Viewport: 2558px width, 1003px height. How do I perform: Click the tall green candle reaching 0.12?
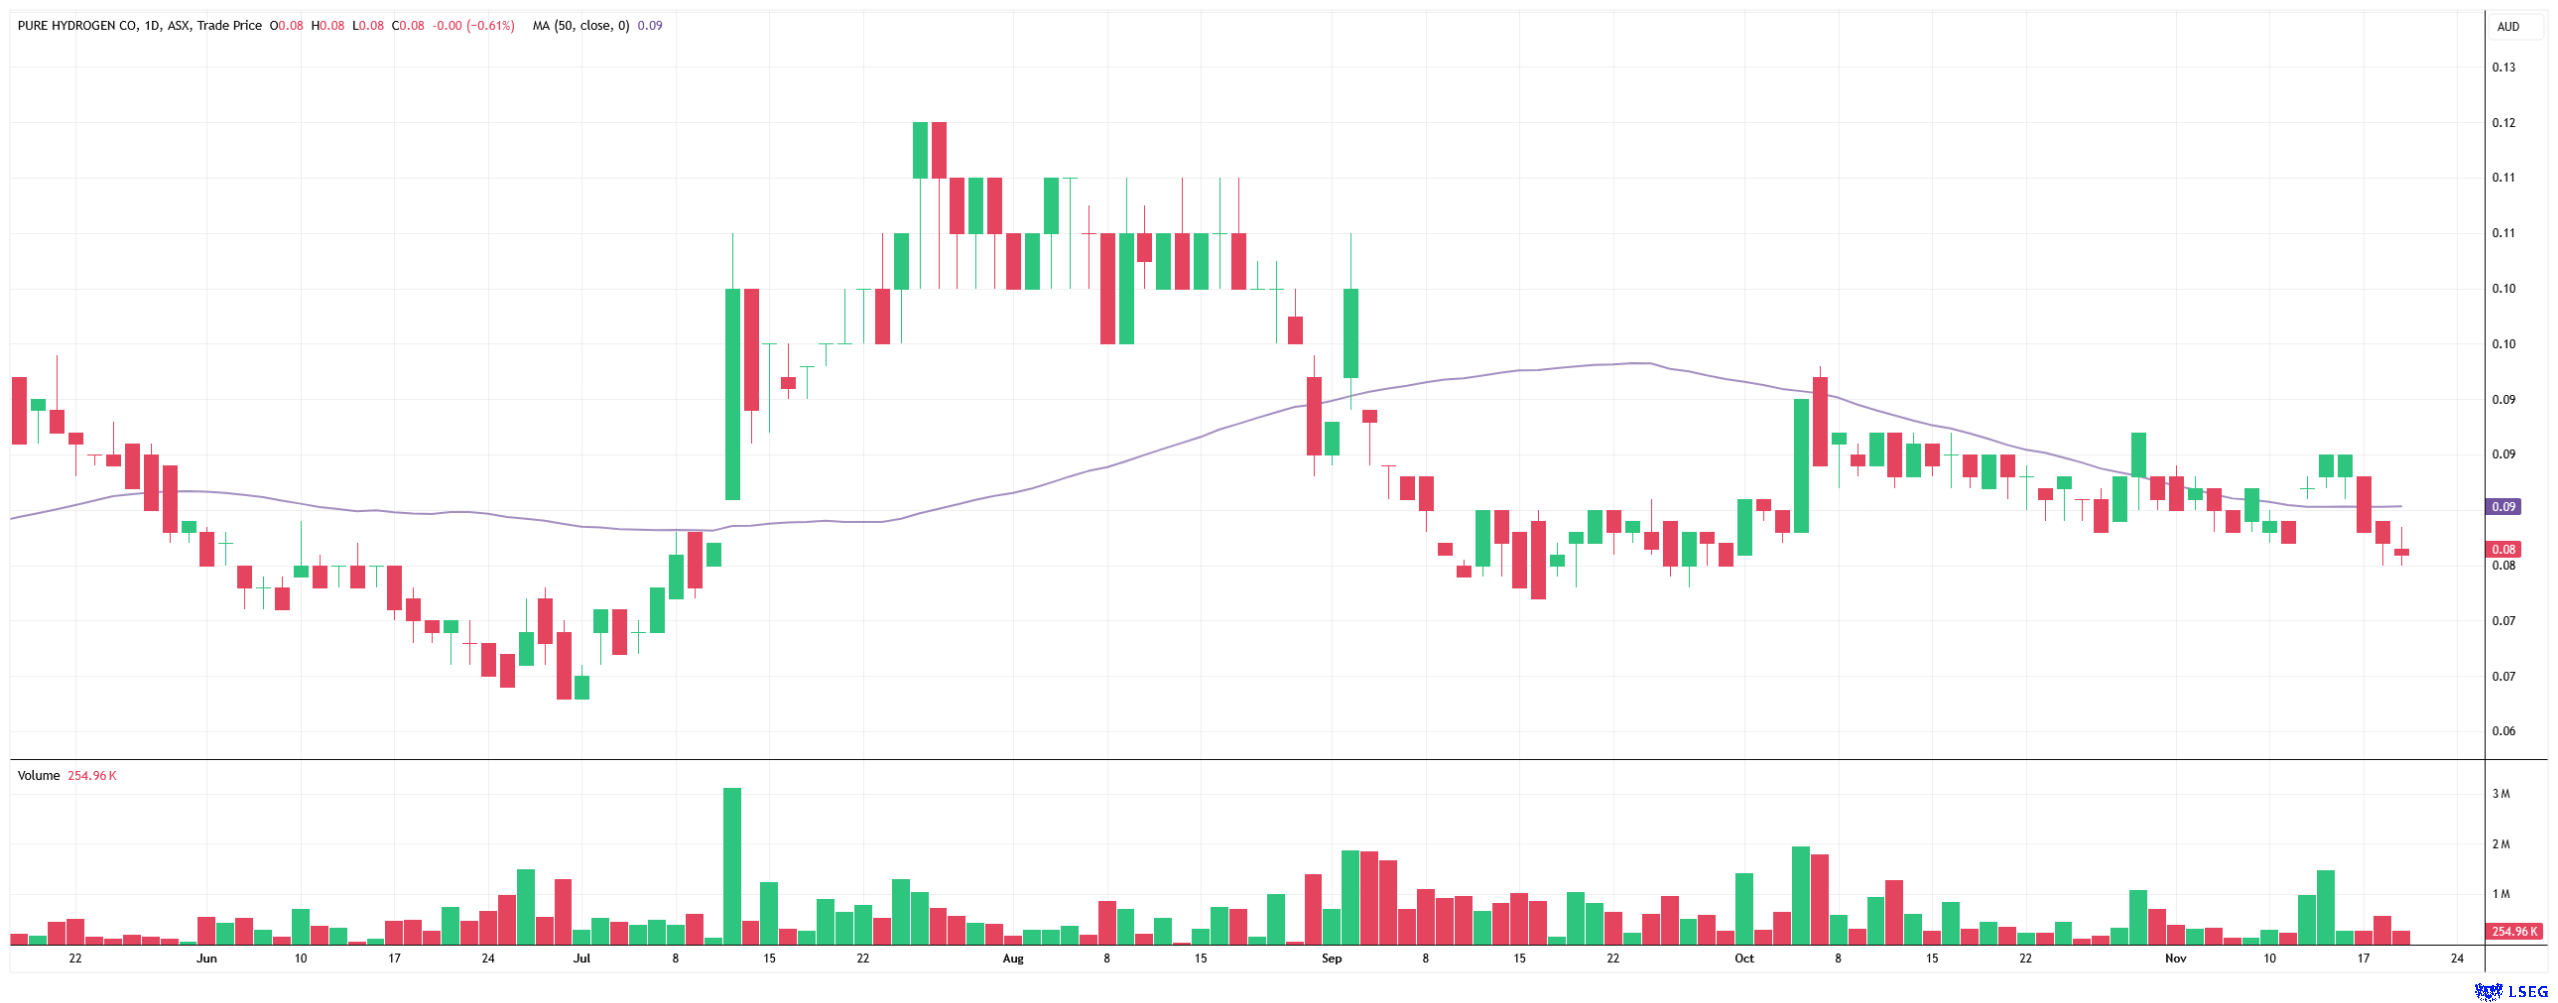pos(920,150)
